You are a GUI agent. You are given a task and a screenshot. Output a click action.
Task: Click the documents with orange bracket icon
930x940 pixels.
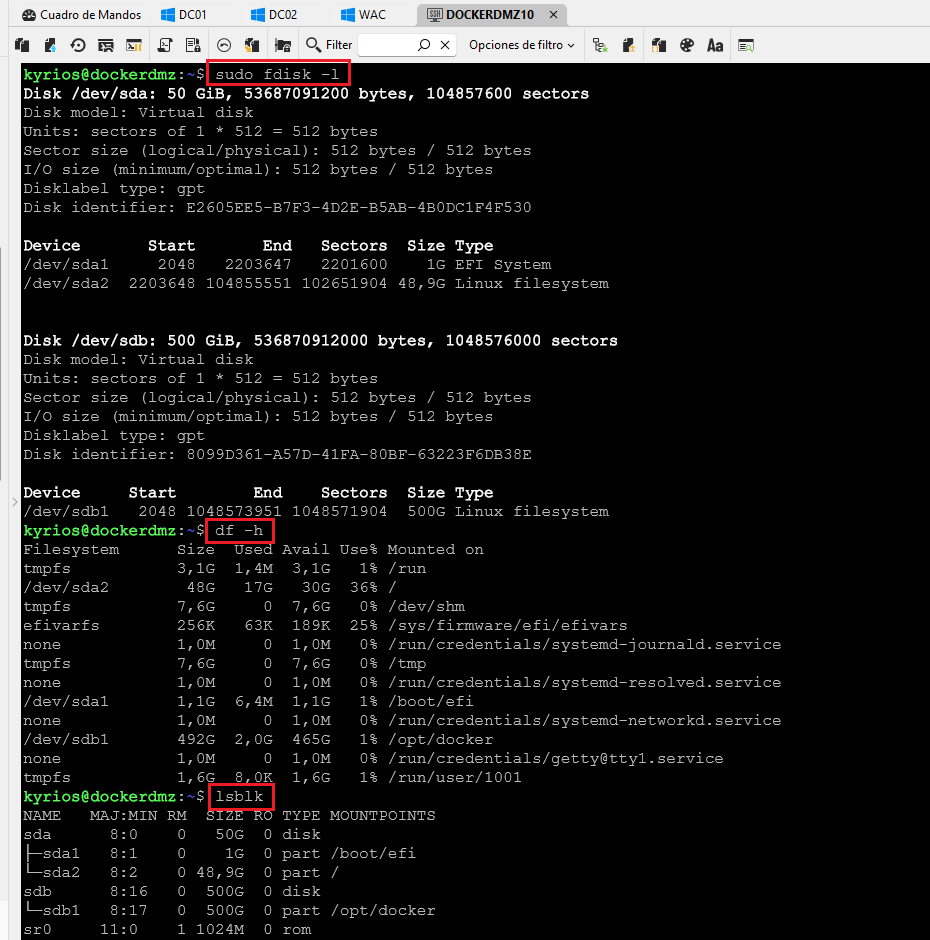pyautogui.click(x=659, y=45)
